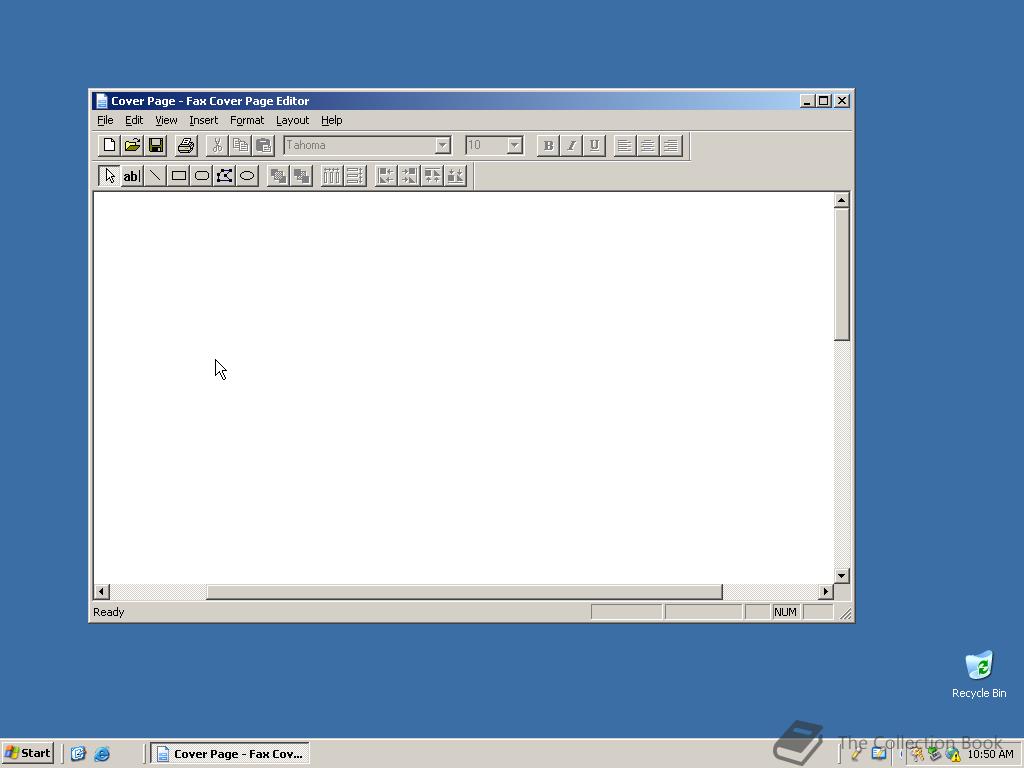Open the File menu
The image size is (1024, 768).
click(105, 120)
